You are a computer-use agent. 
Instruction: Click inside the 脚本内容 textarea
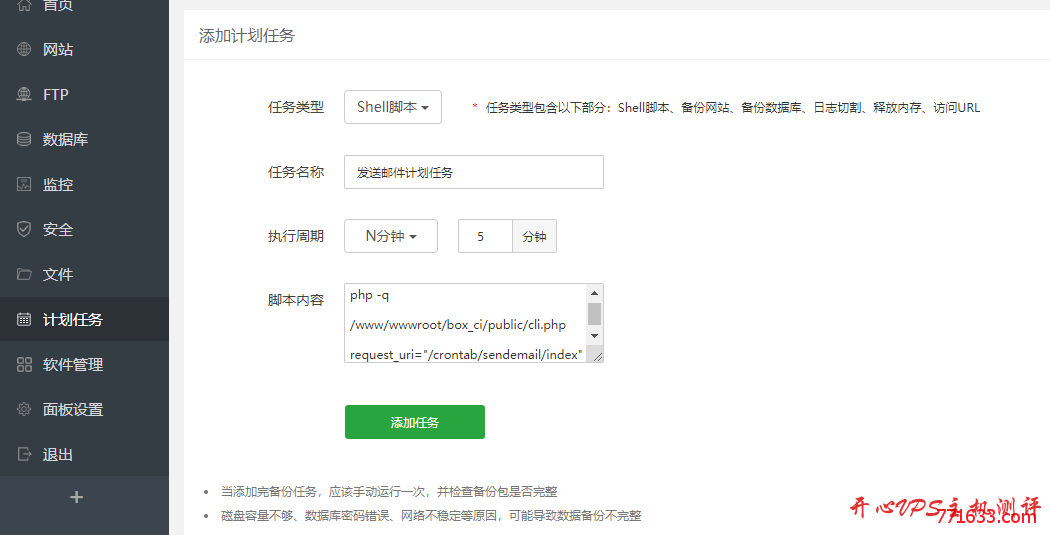[465, 323]
